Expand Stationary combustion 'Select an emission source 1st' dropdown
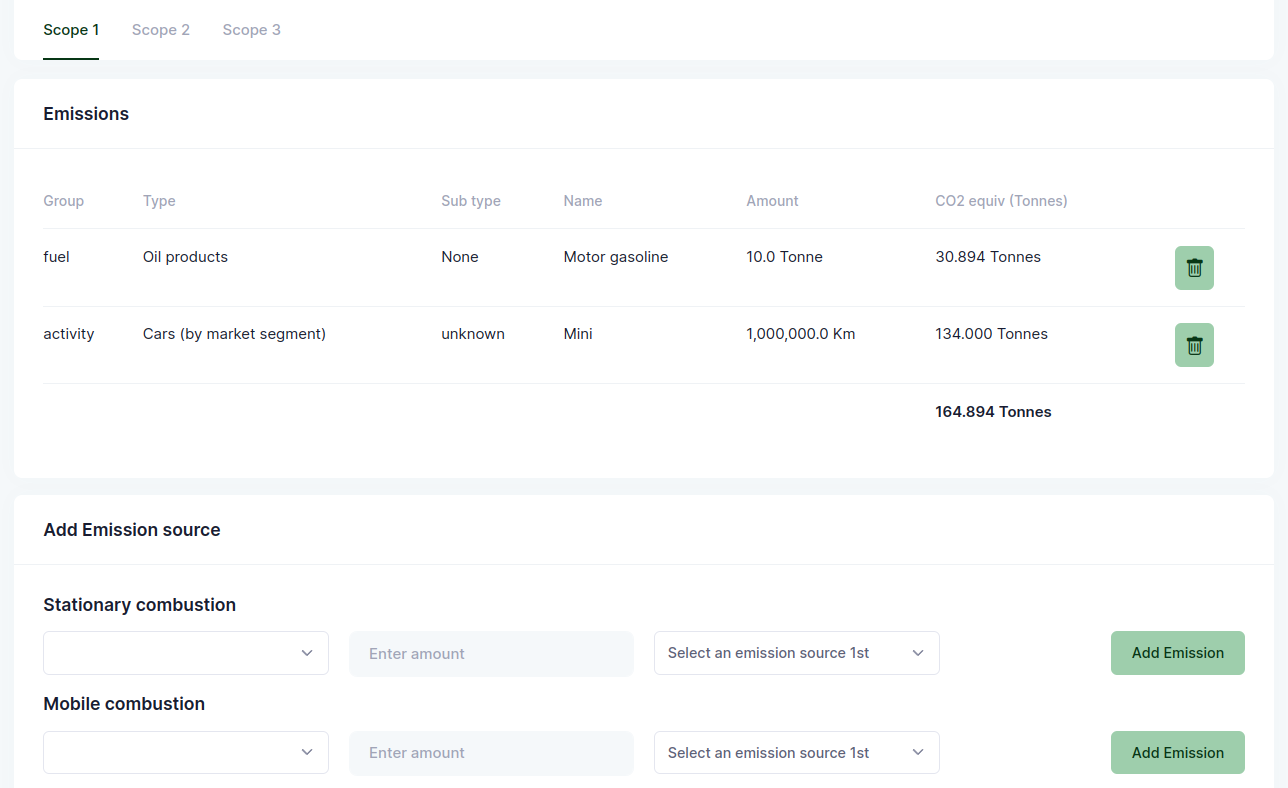 point(796,653)
